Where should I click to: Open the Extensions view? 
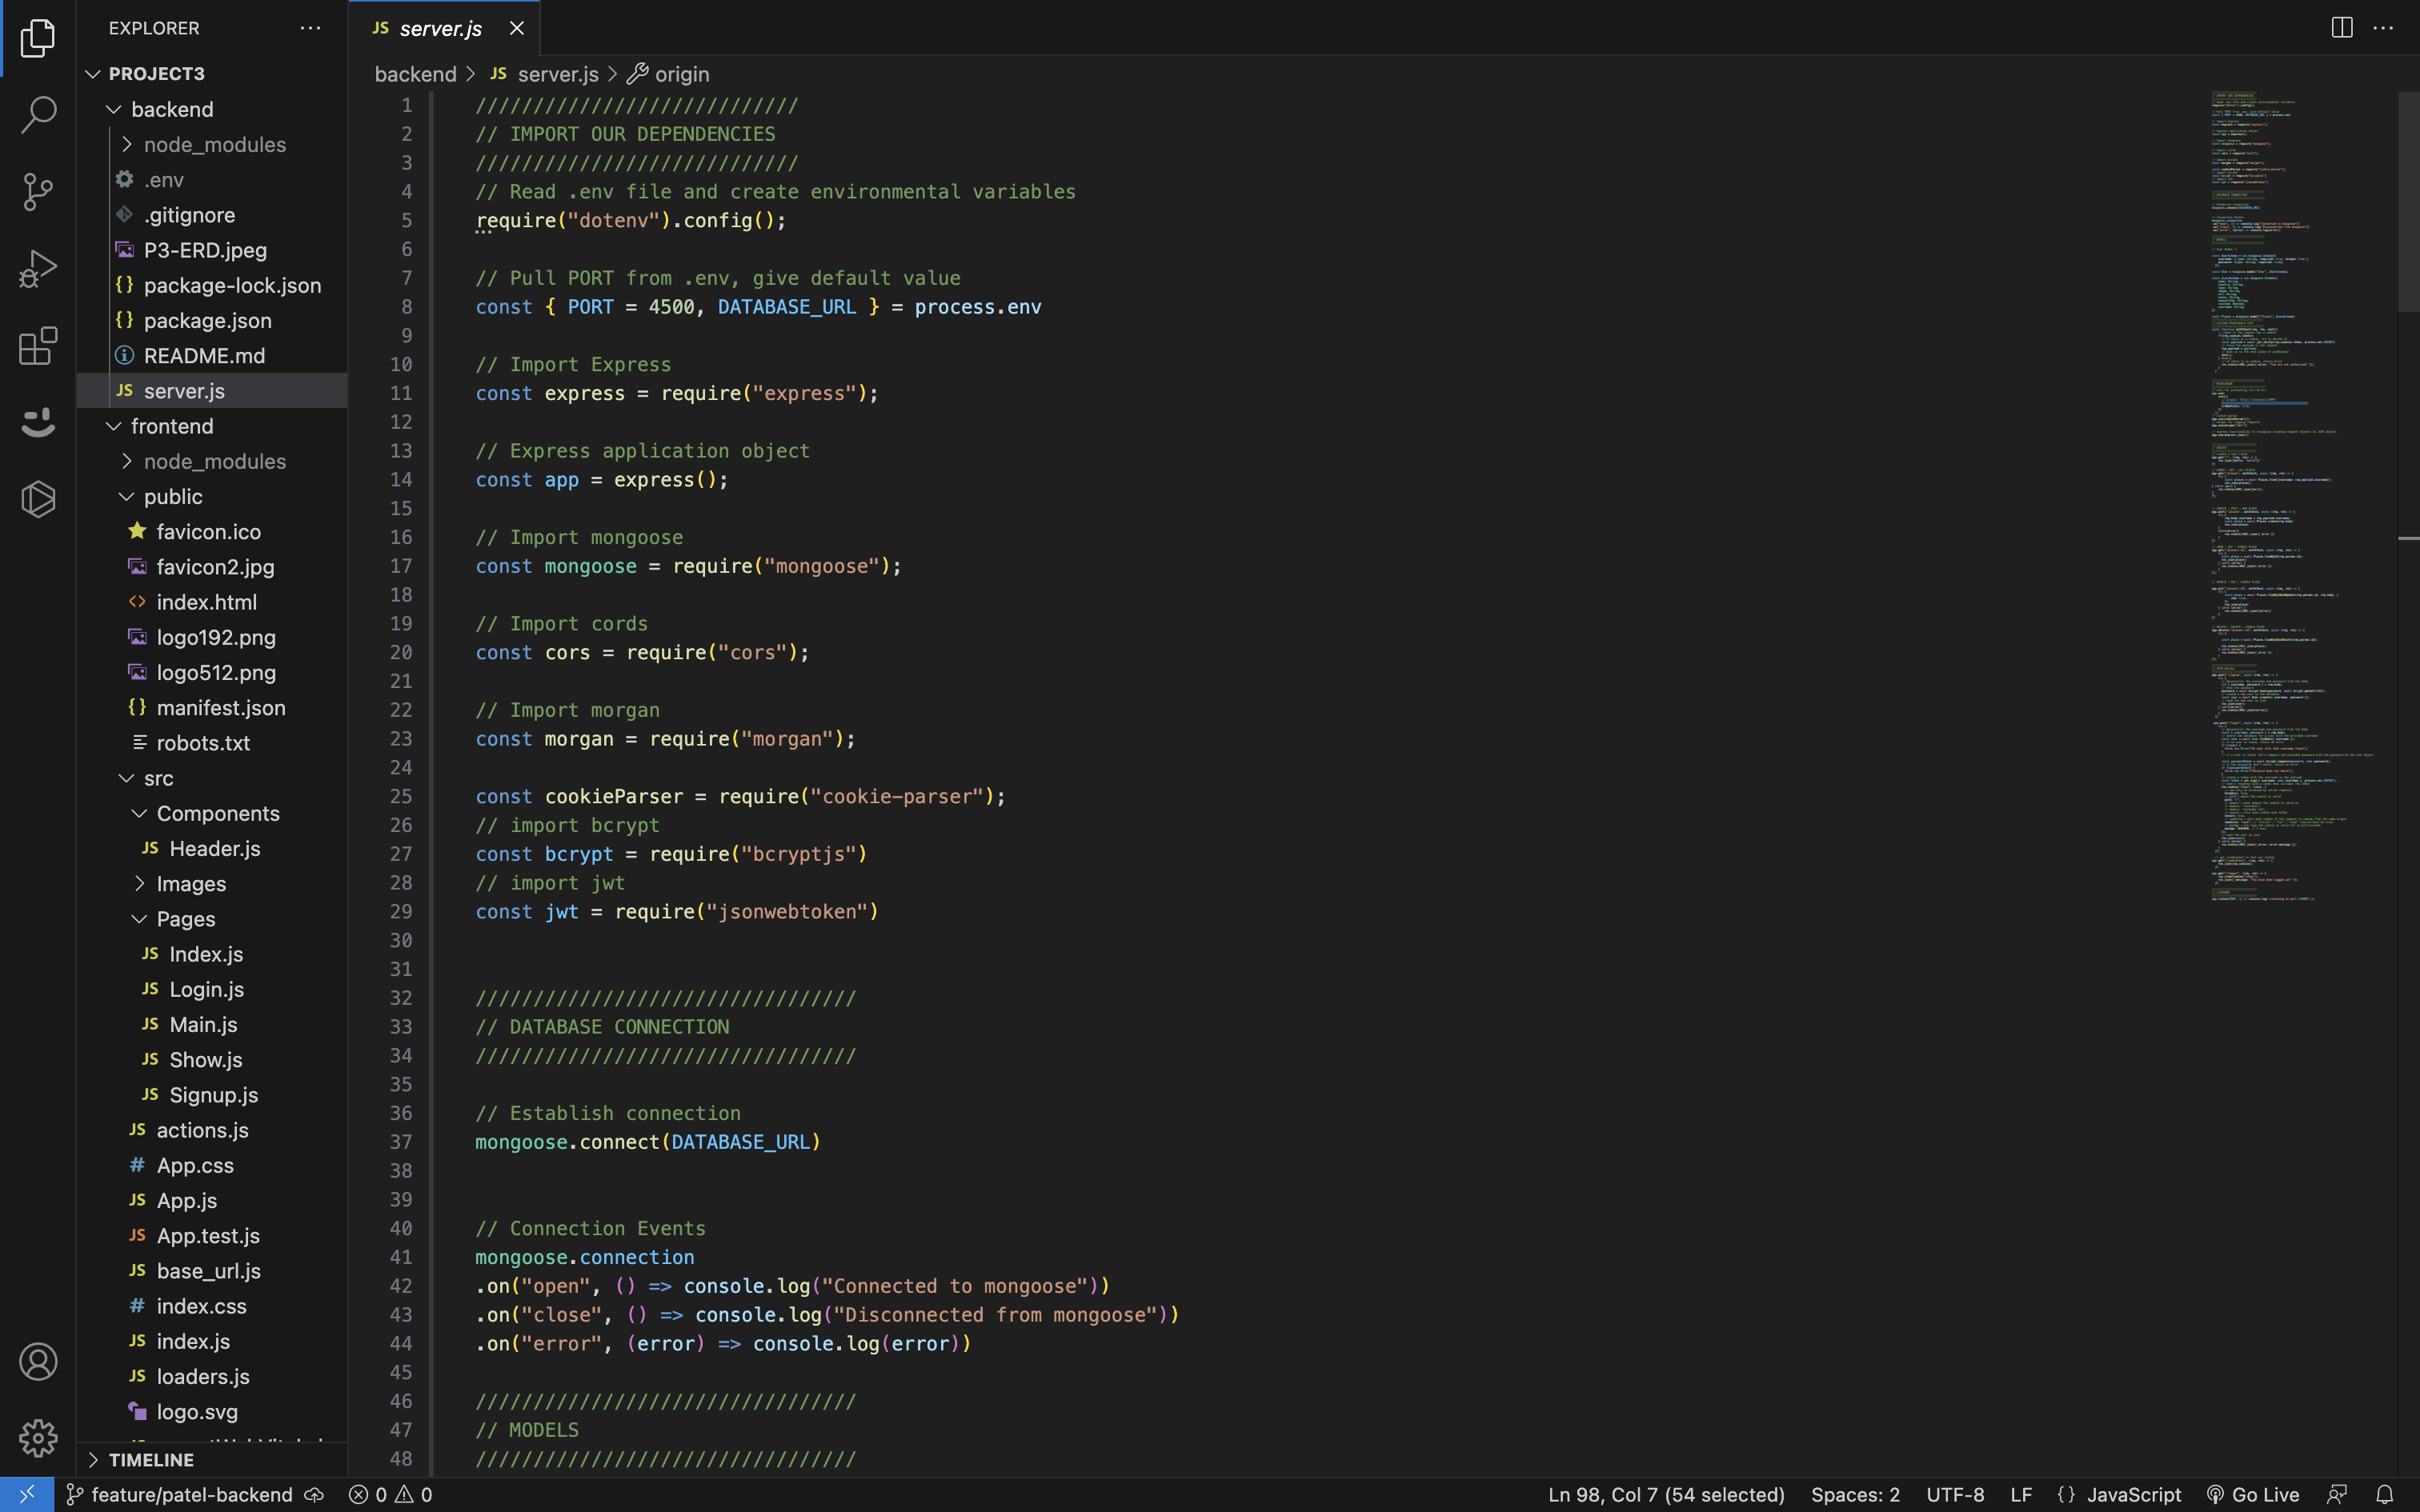click(38, 346)
